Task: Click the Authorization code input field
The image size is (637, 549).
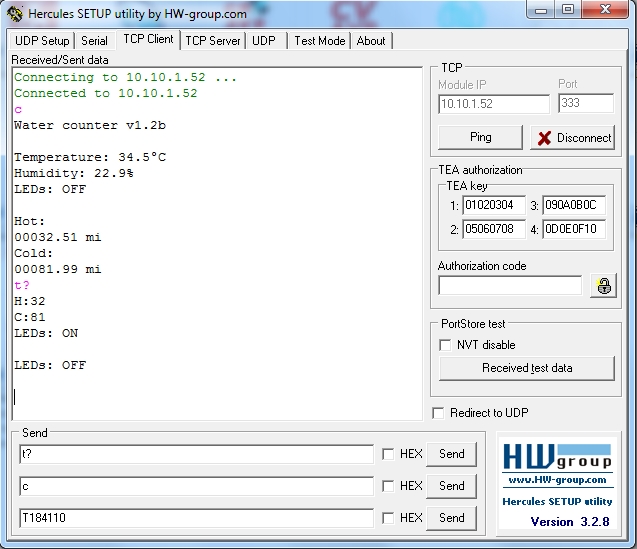Action: tap(509, 286)
